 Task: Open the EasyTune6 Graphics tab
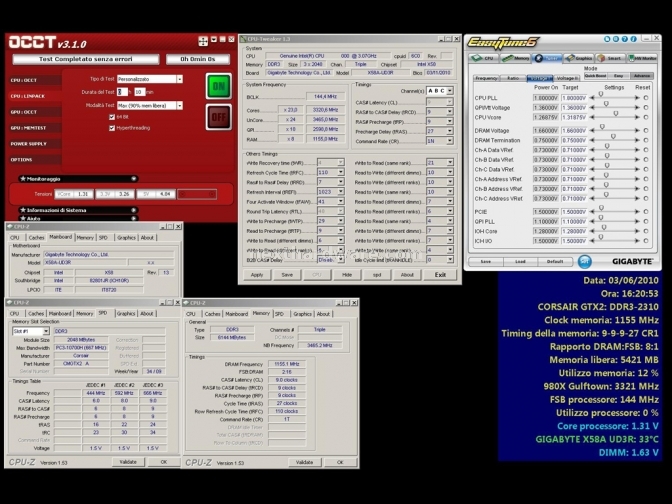[579, 58]
